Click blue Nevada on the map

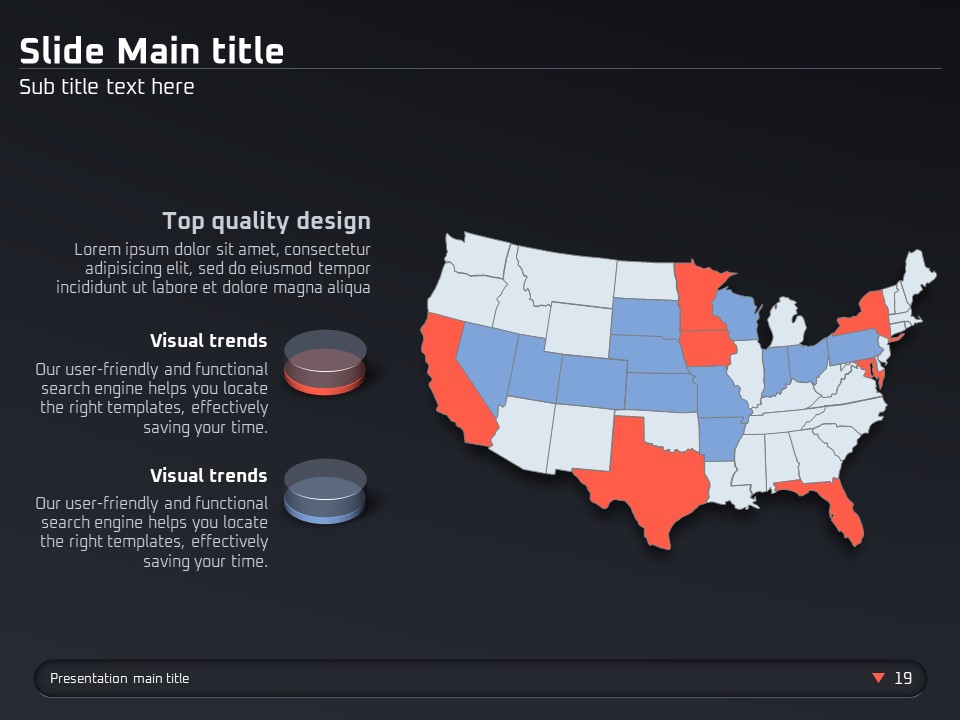tap(484, 360)
